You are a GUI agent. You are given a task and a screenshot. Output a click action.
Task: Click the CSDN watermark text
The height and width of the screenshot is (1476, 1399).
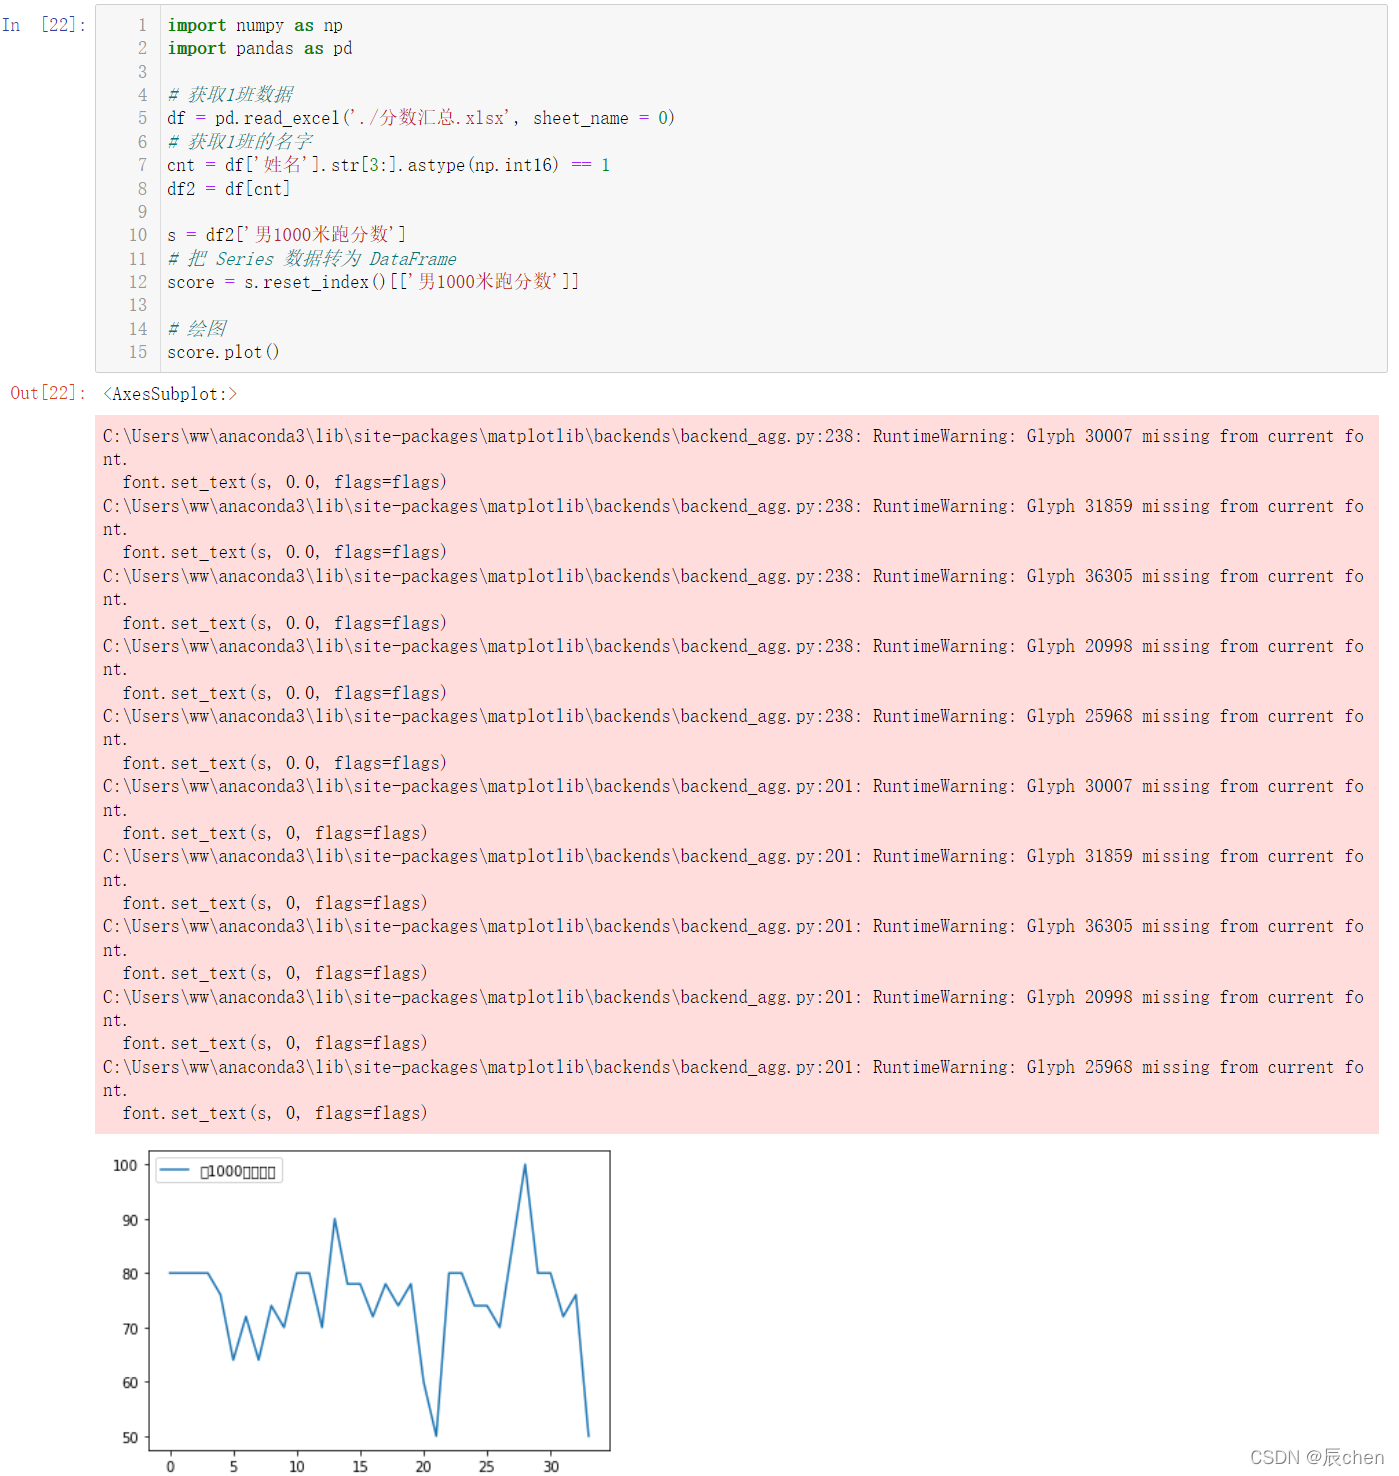(1317, 1457)
